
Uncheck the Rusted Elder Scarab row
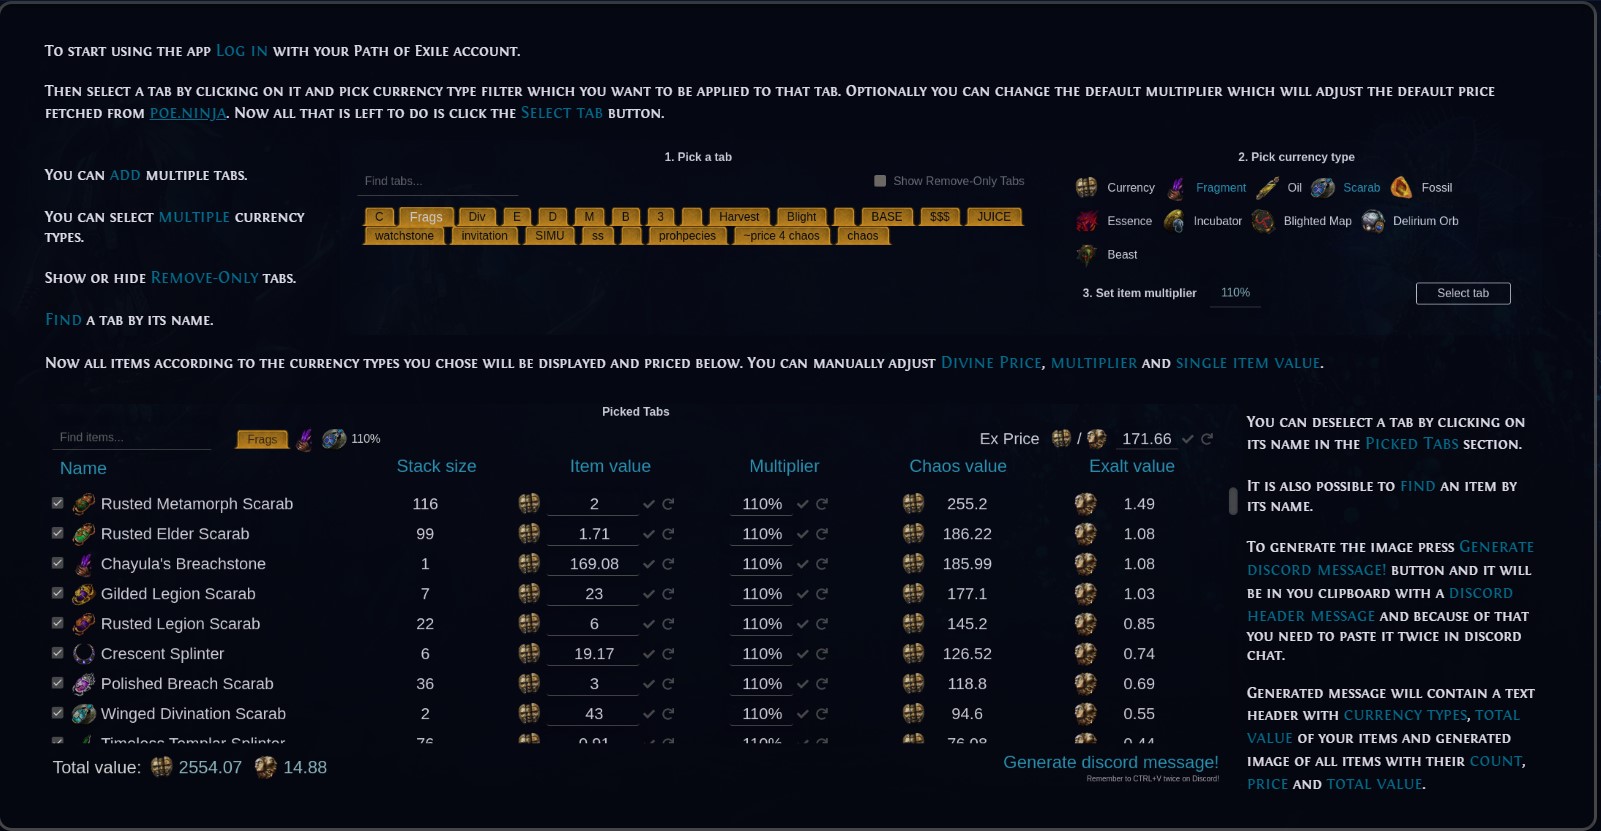point(58,534)
